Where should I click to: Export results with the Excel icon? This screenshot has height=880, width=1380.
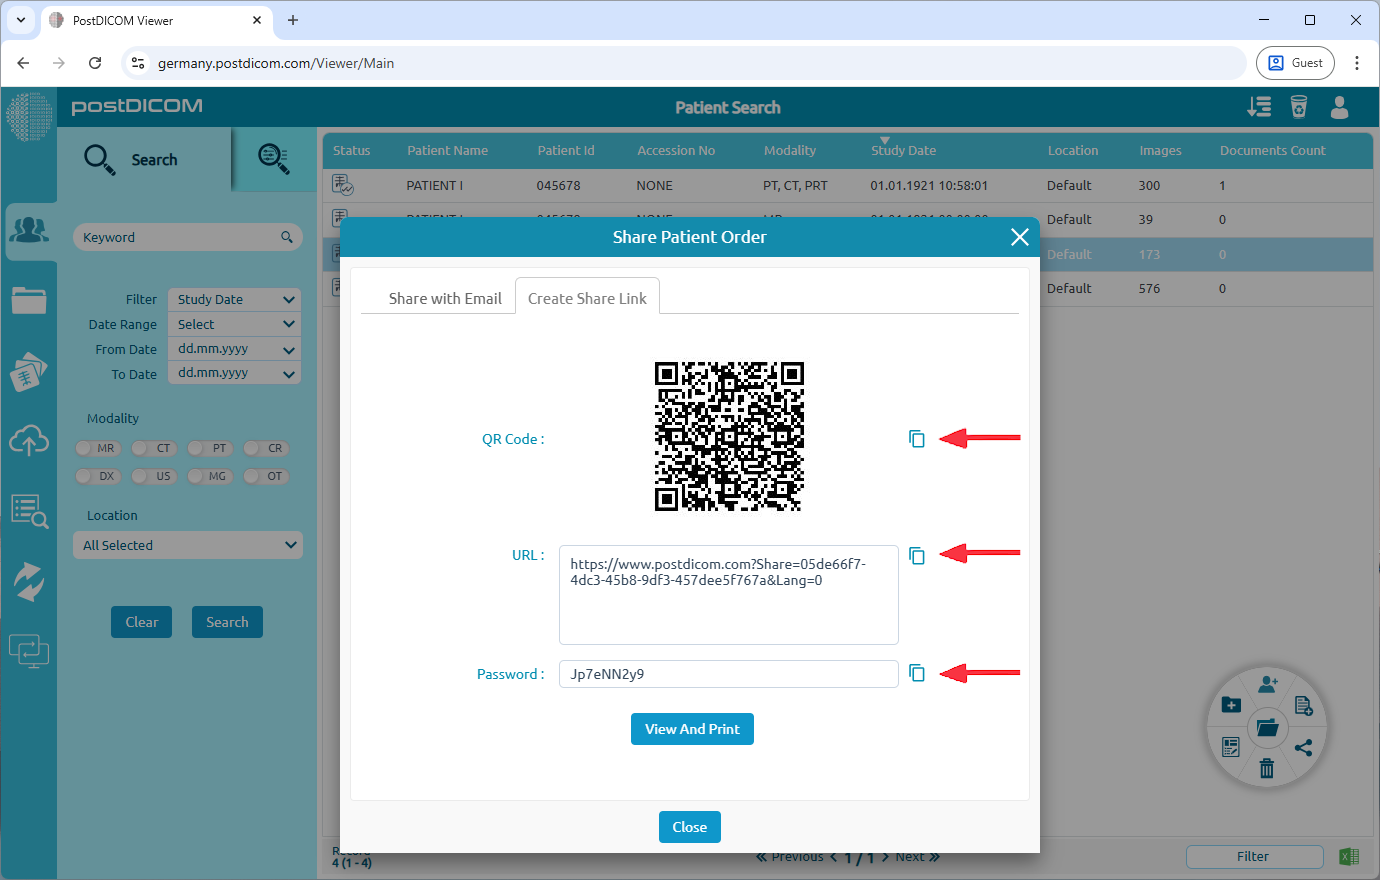(x=1348, y=856)
